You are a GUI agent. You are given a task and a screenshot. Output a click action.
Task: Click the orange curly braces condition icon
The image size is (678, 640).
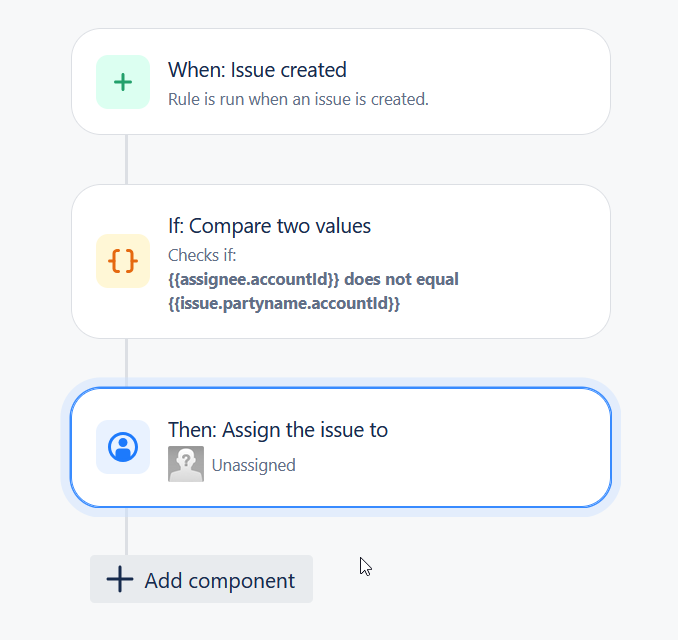pyautogui.click(x=123, y=261)
